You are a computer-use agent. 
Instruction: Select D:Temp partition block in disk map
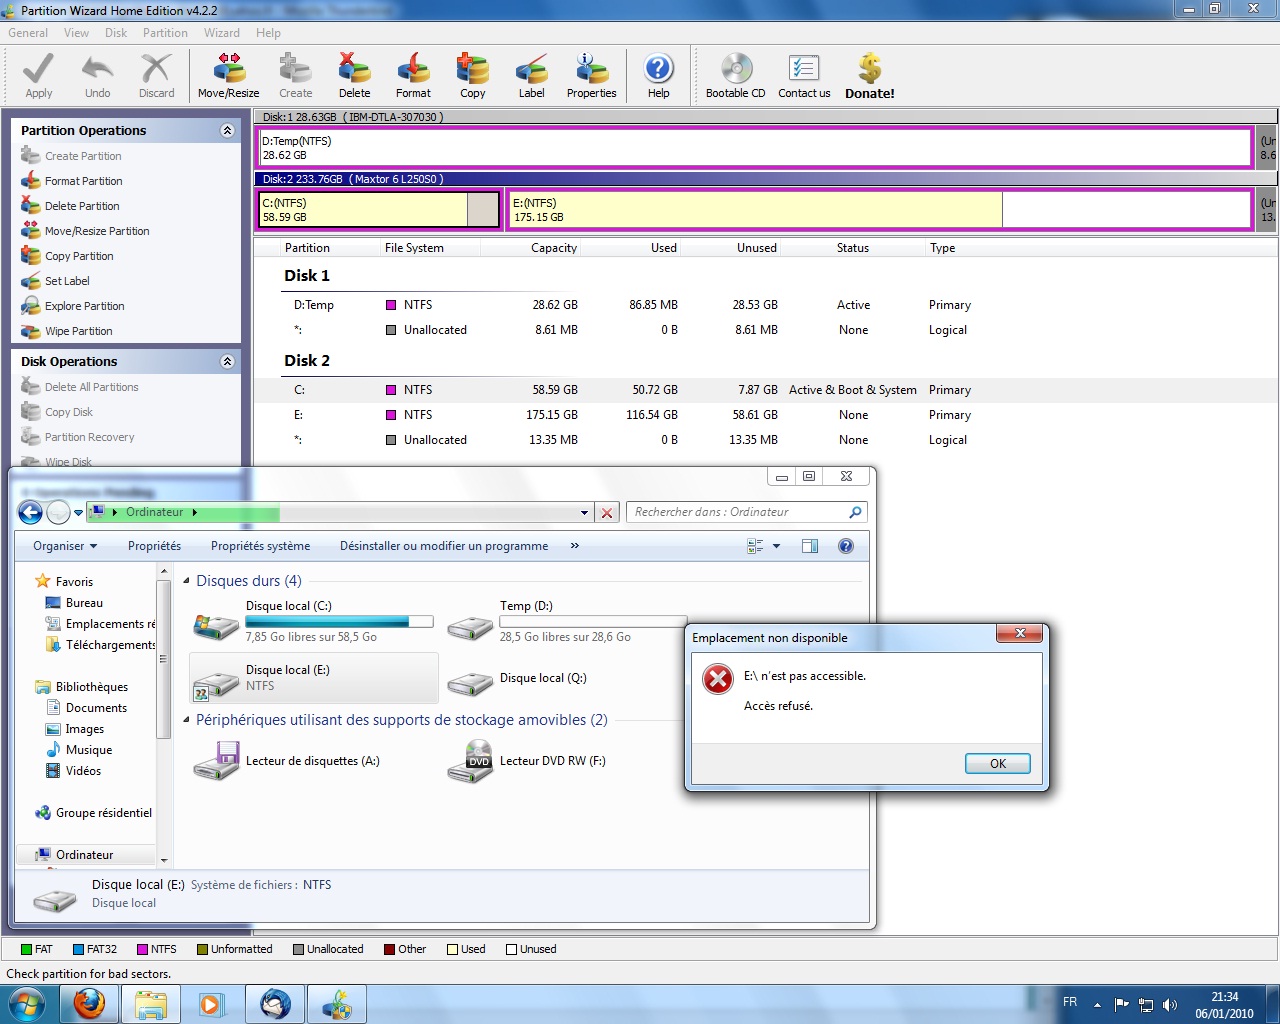pyautogui.click(x=755, y=148)
